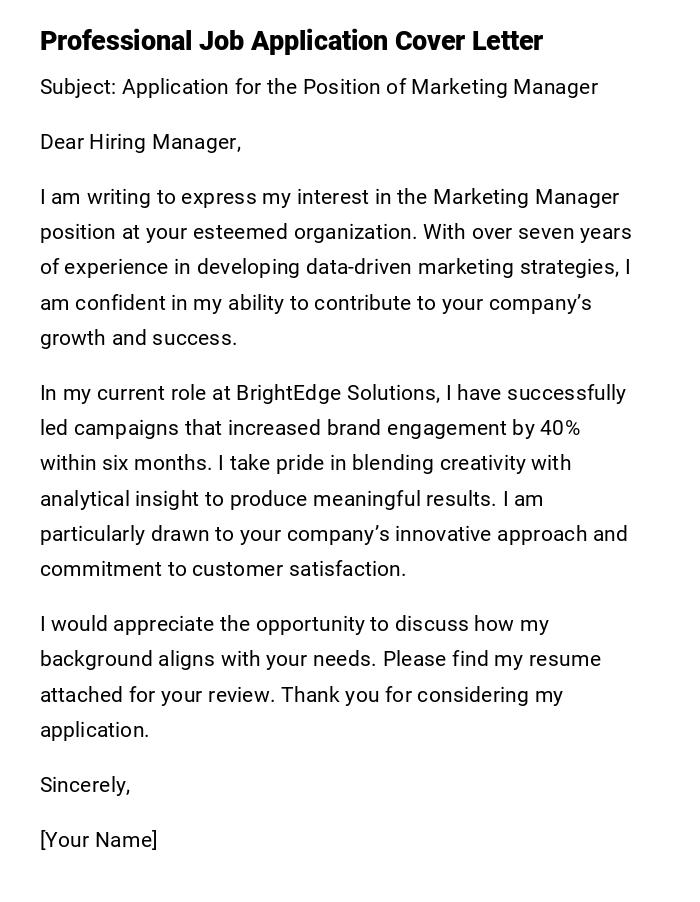This screenshot has width=700, height=902.
Task: Click the line starting "I am writing to express"
Action: tap(329, 197)
